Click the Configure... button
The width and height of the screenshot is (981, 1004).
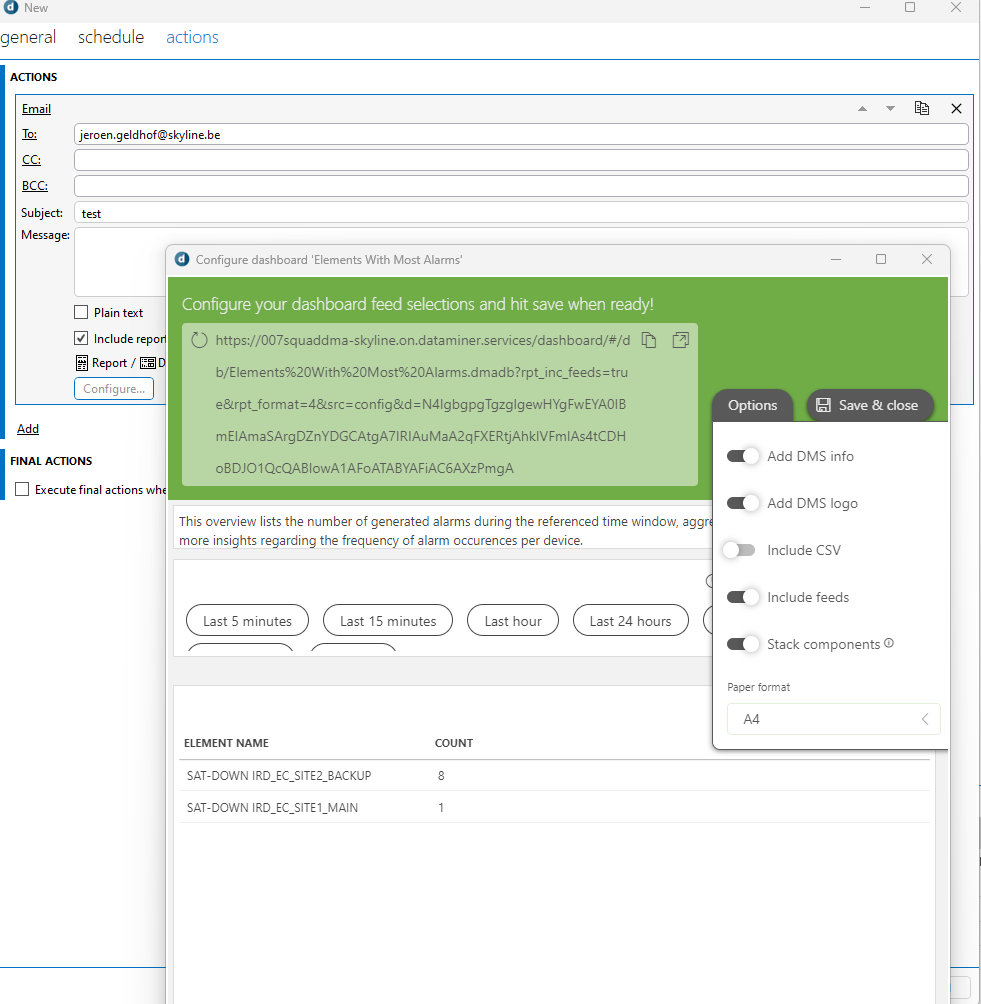(x=114, y=389)
